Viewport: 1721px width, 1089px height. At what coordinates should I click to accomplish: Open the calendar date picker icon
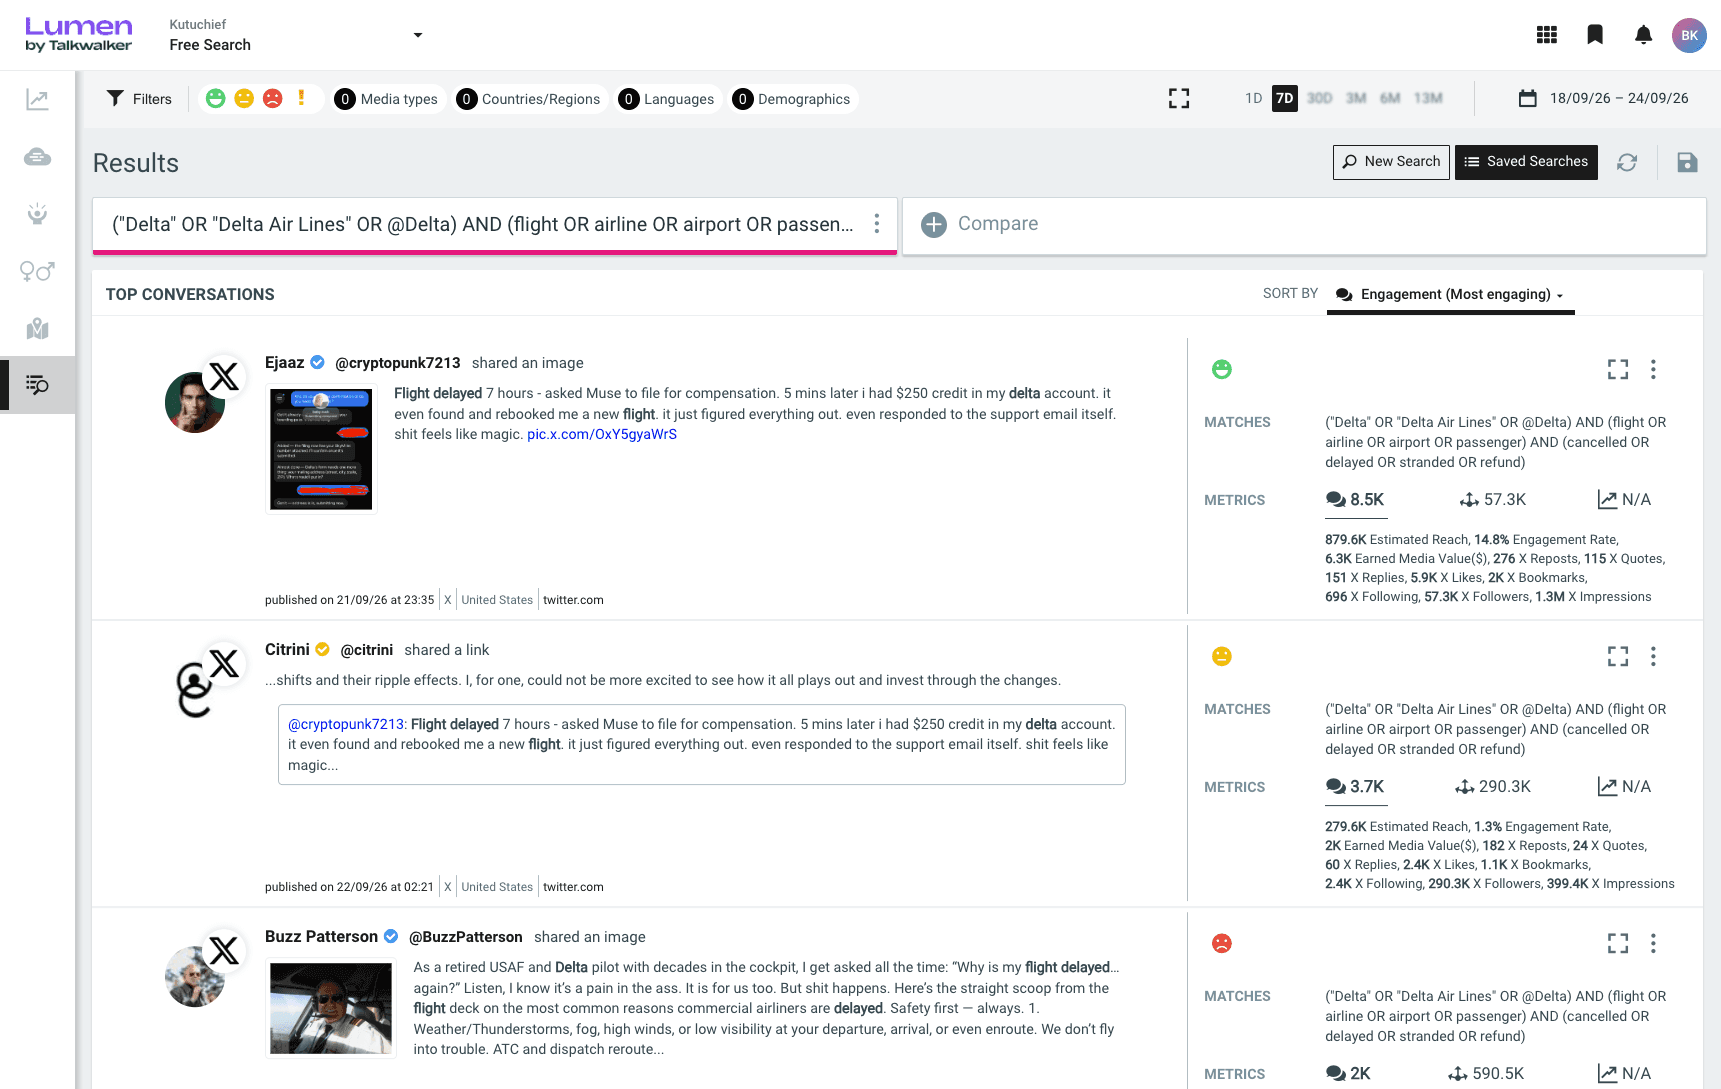[1527, 98]
